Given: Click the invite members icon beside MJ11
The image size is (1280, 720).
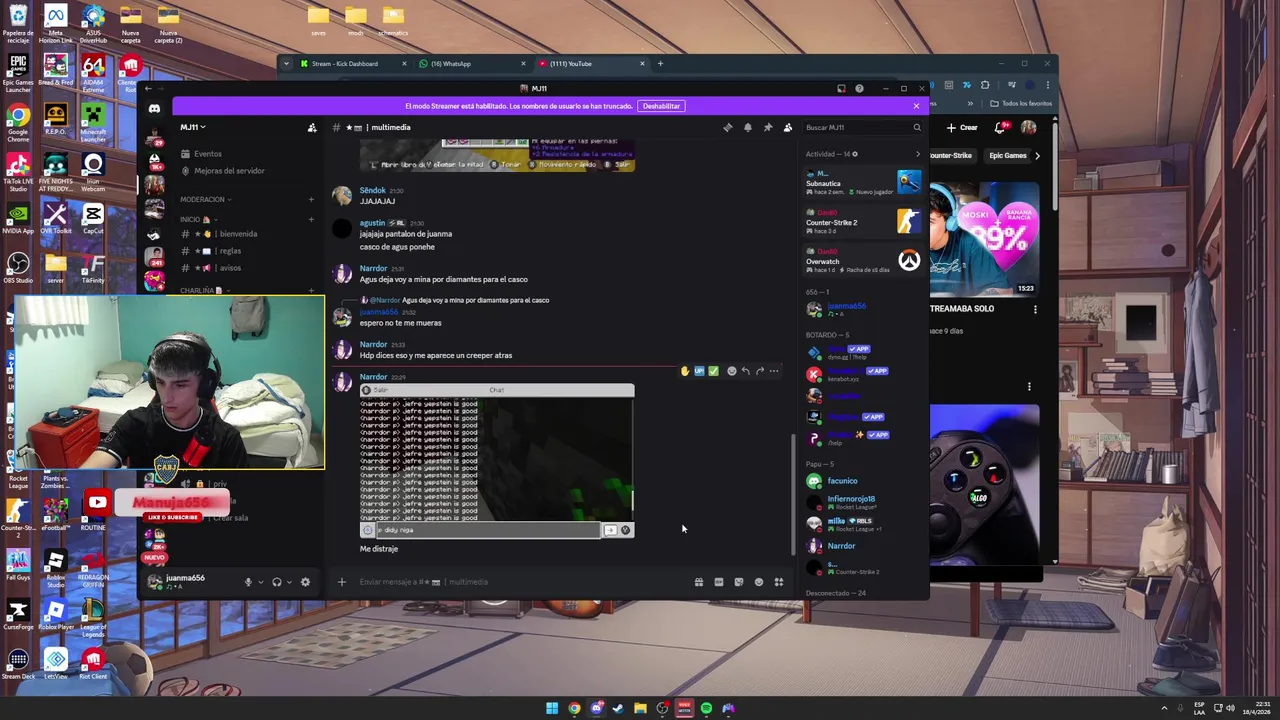Looking at the screenshot, I should [312, 128].
